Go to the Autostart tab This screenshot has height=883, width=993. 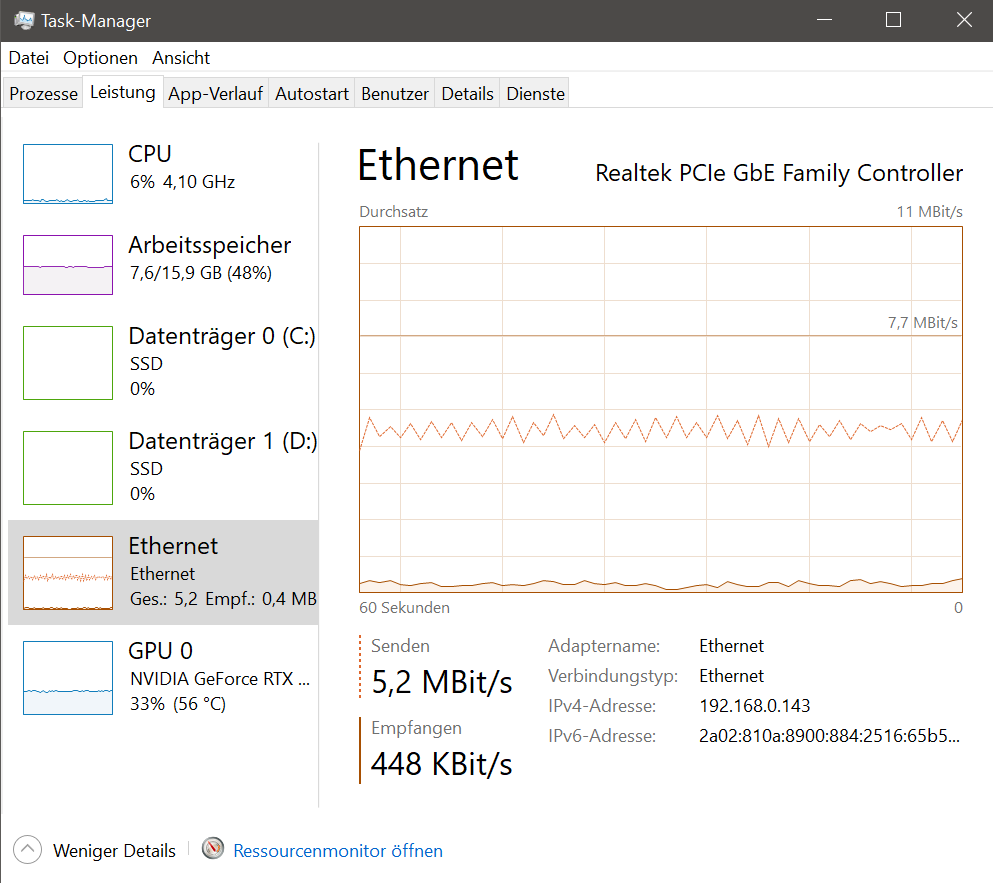pyautogui.click(x=312, y=94)
